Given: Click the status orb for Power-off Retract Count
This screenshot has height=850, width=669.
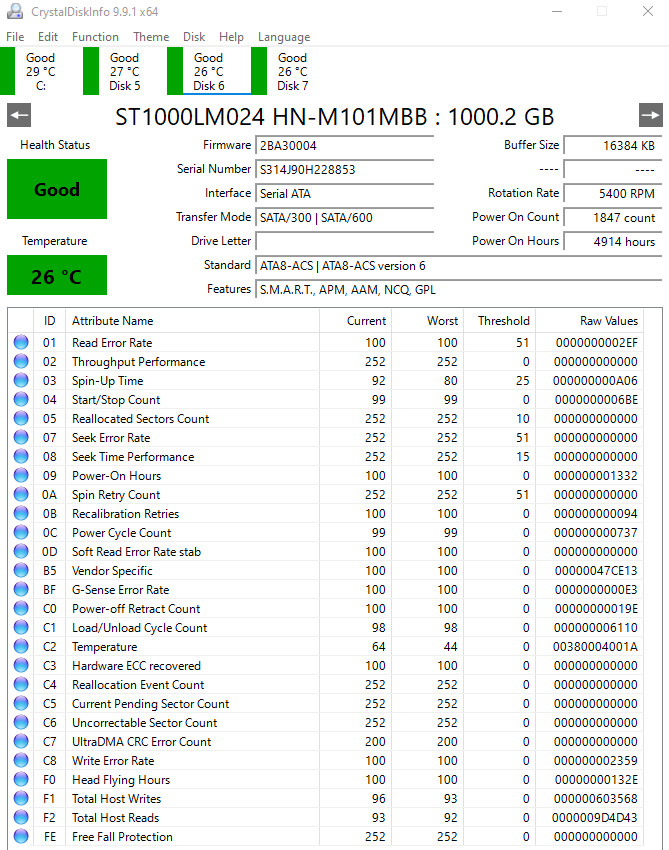Looking at the screenshot, I should [21, 608].
